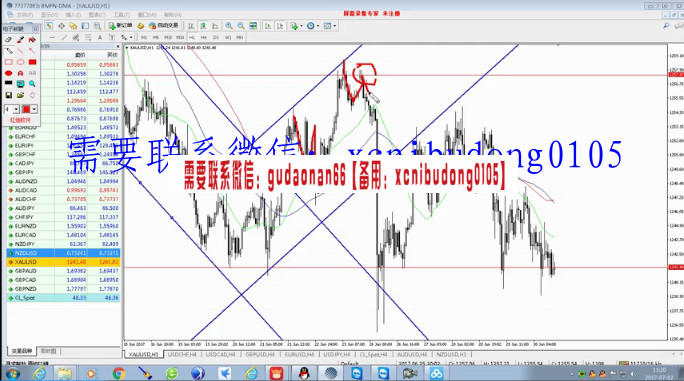Select the NZDUSD symbol row
Screen dimensions: 684x381
tap(63, 253)
